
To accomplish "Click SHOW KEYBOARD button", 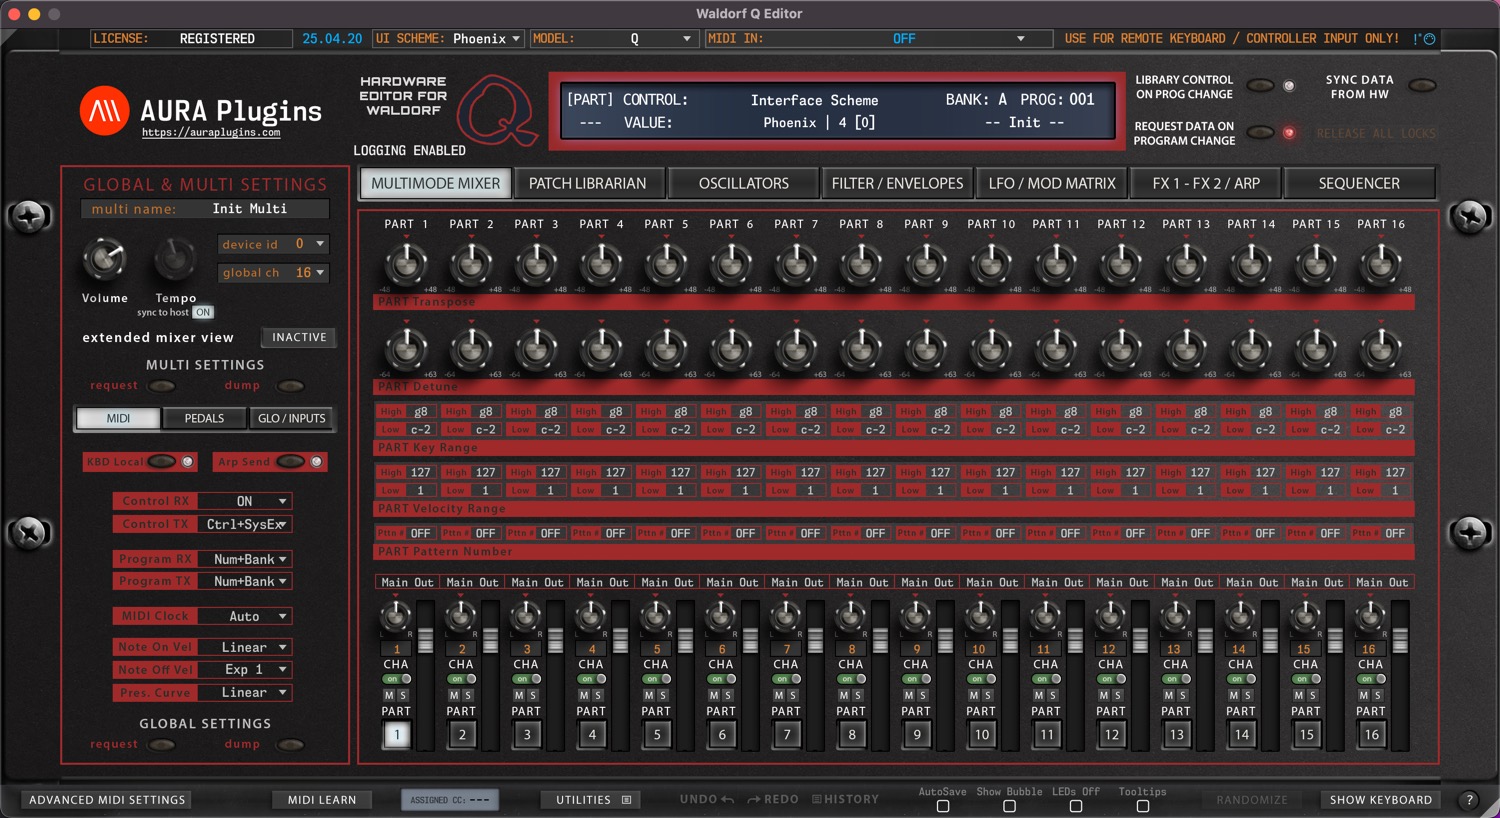I will [x=1381, y=800].
